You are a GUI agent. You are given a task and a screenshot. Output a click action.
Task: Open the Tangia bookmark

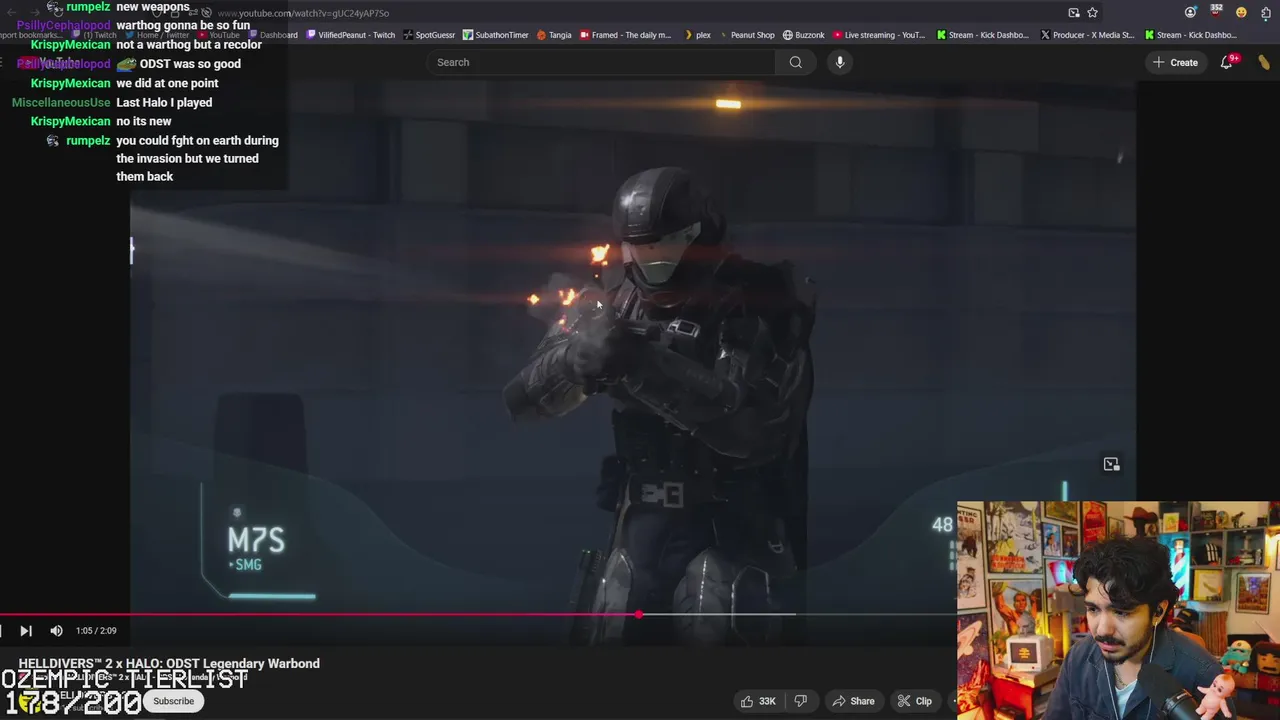pos(554,35)
